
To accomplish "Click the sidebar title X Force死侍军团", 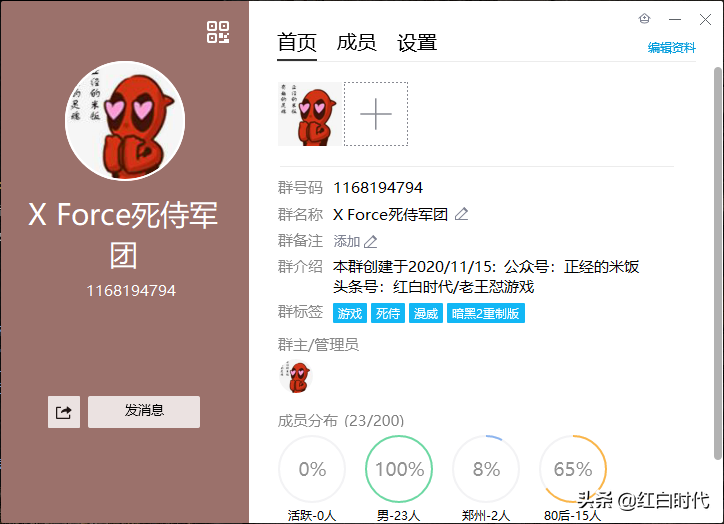I will pos(123,235).
